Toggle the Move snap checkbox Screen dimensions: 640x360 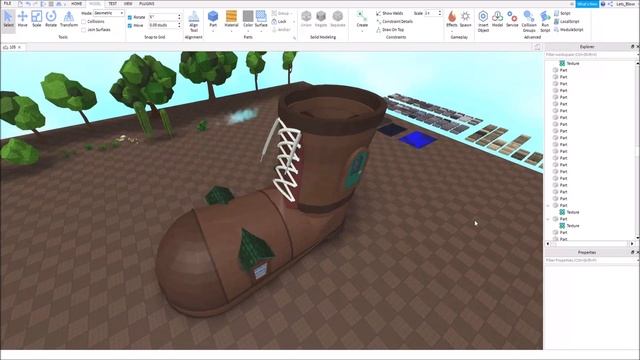(130, 25)
